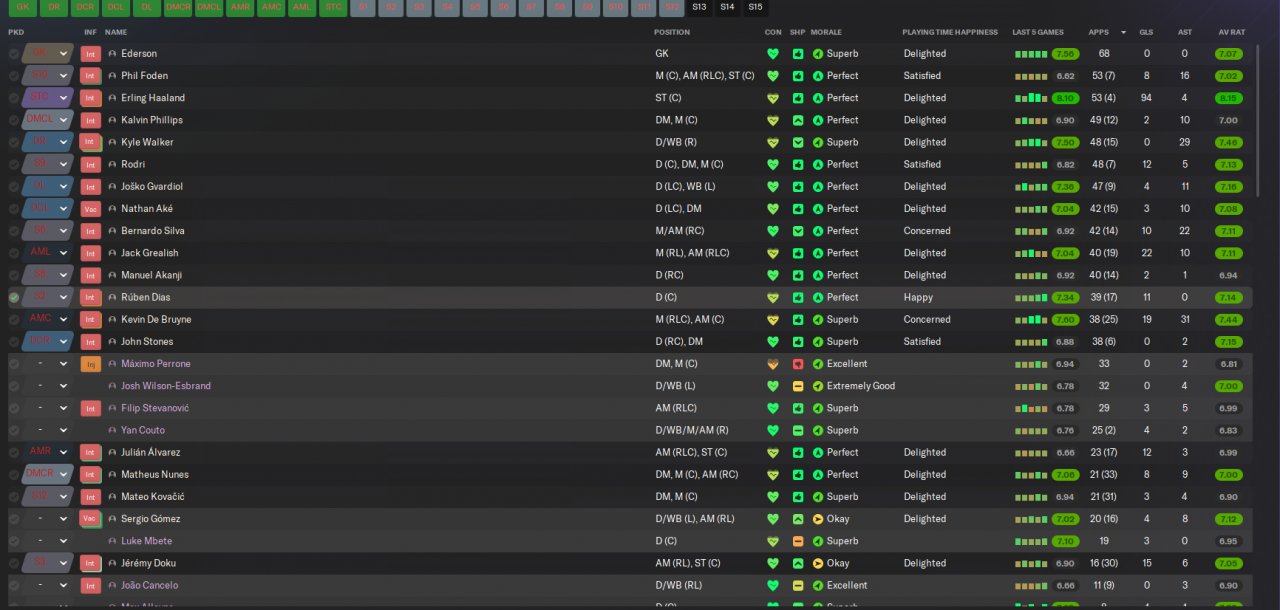1280x610 pixels.
Task: Click the 7.46 average rating badge for Kyle Walker
Action: point(1229,142)
